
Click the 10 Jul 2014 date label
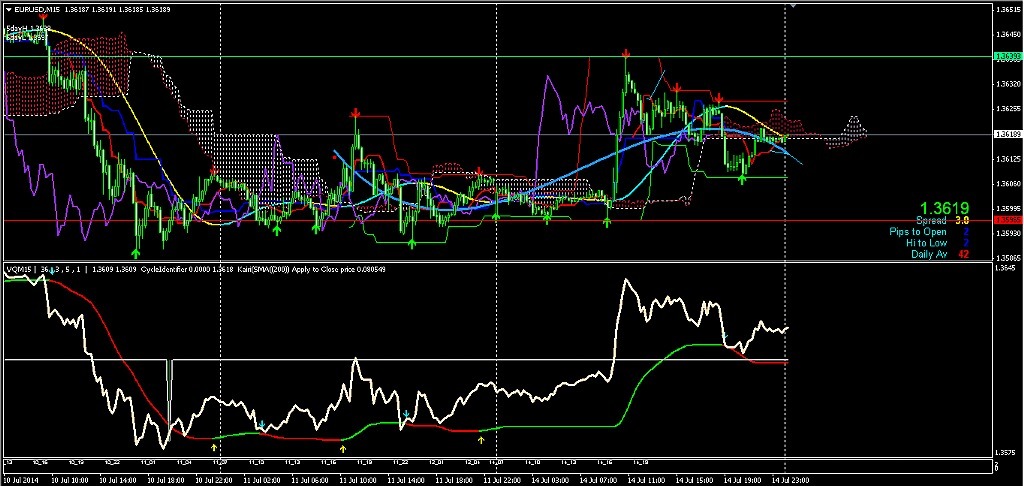(20, 480)
